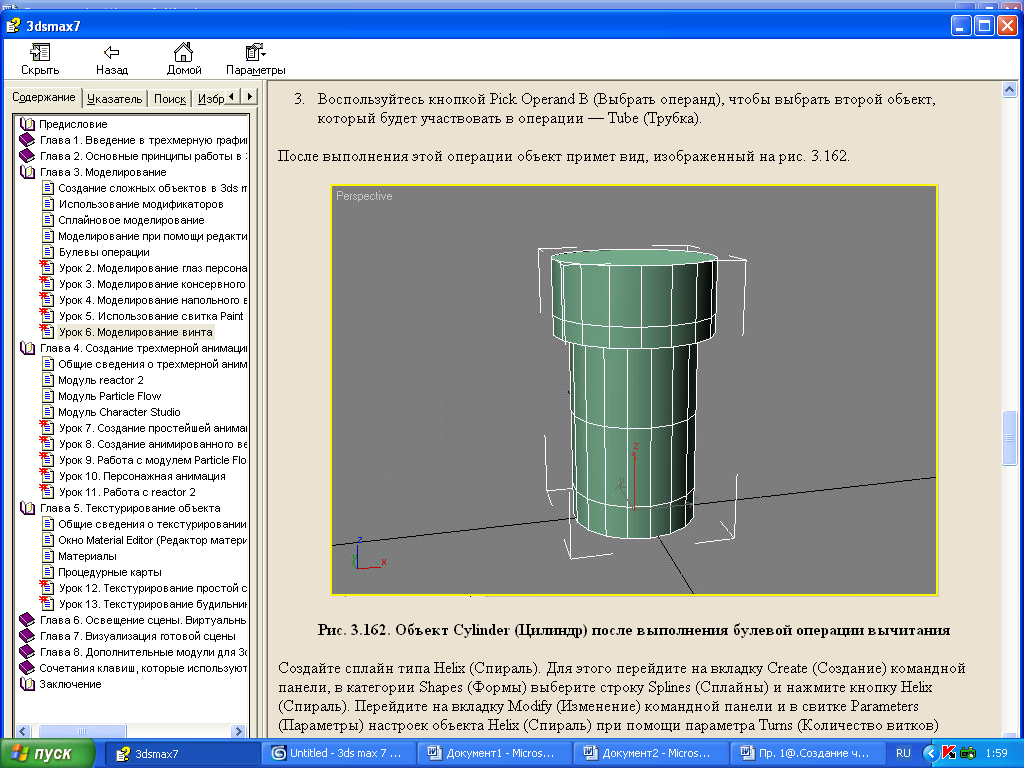The image size is (1024, 768).
Task: Switch to the Поиск tab
Action: [x=170, y=99]
